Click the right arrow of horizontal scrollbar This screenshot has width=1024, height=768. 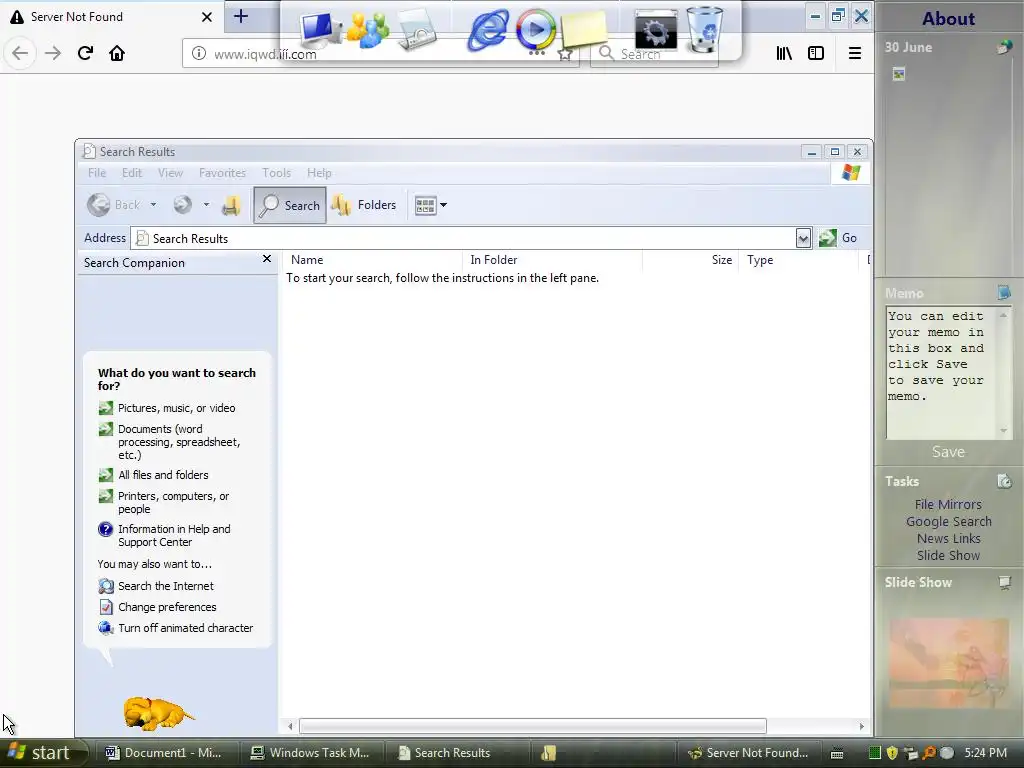pyautogui.click(x=861, y=726)
